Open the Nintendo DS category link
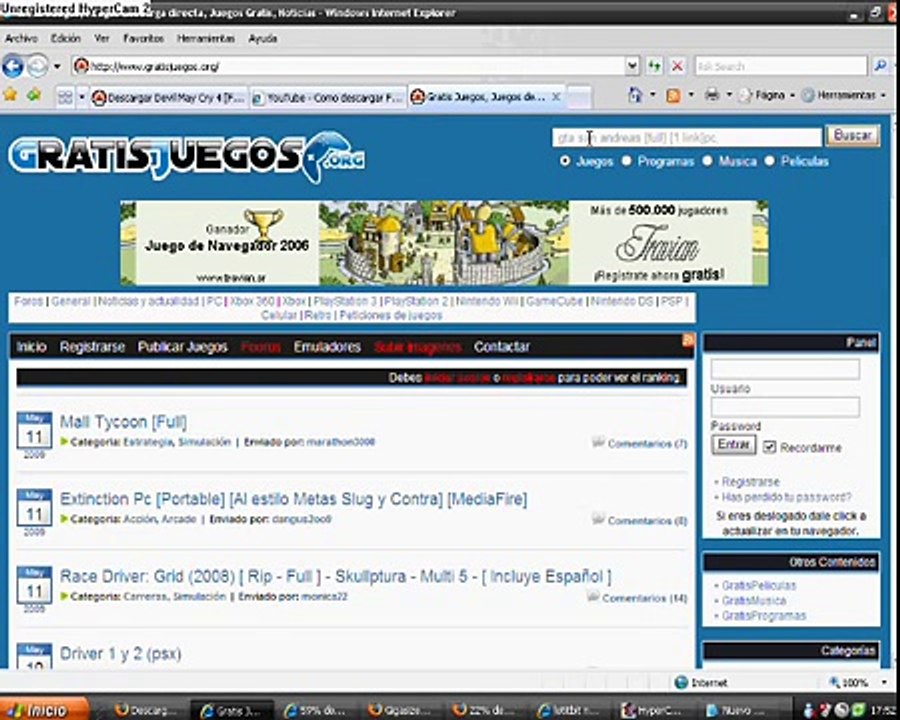This screenshot has width=900, height=720. [622, 301]
